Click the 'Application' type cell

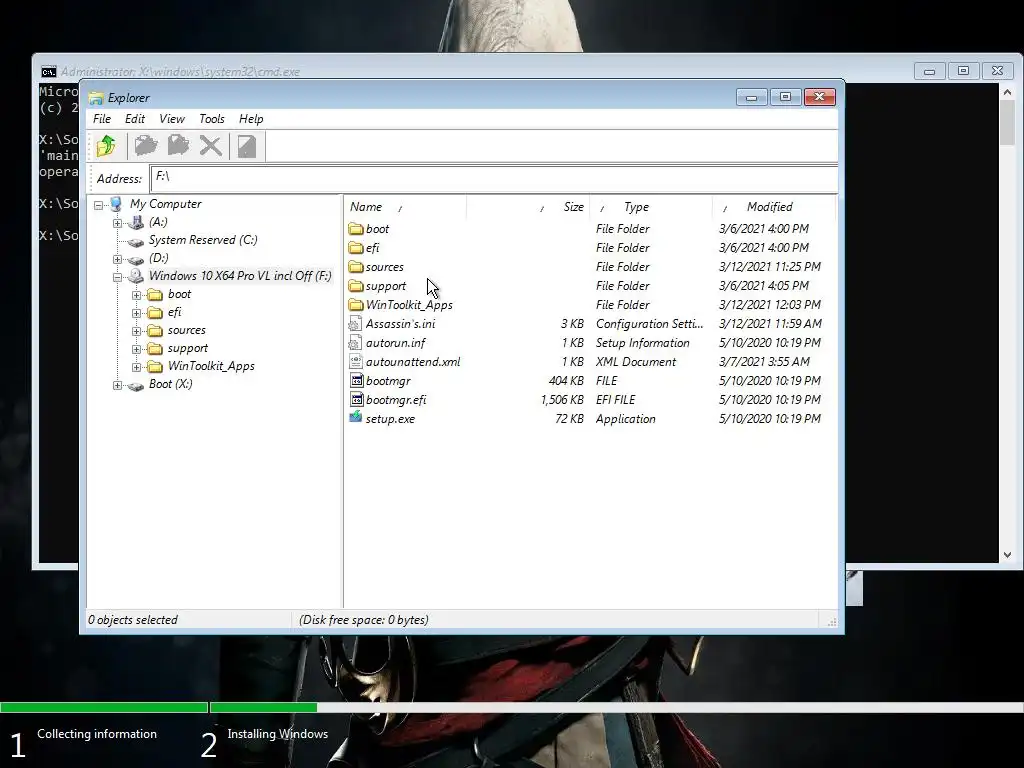click(626, 419)
